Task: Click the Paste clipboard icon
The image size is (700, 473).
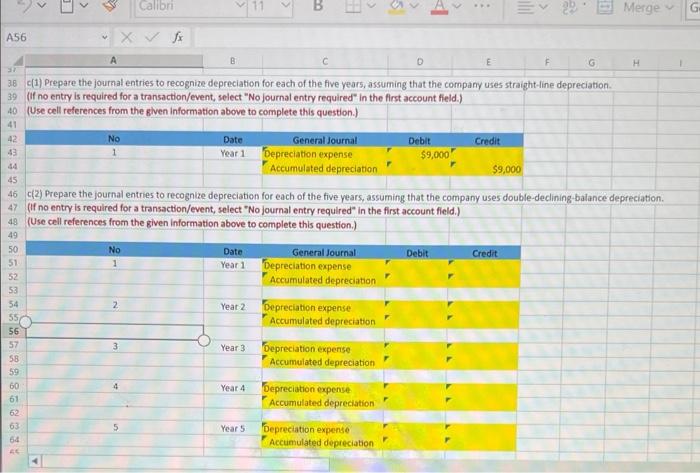Action: point(67,5)
